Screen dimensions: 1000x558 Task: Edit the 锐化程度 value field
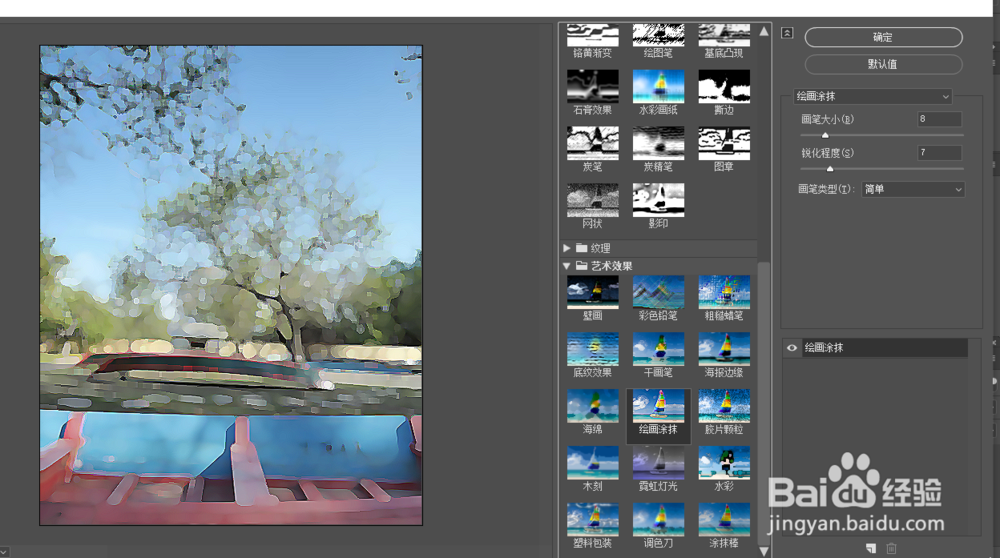click(x=939, y=153)
